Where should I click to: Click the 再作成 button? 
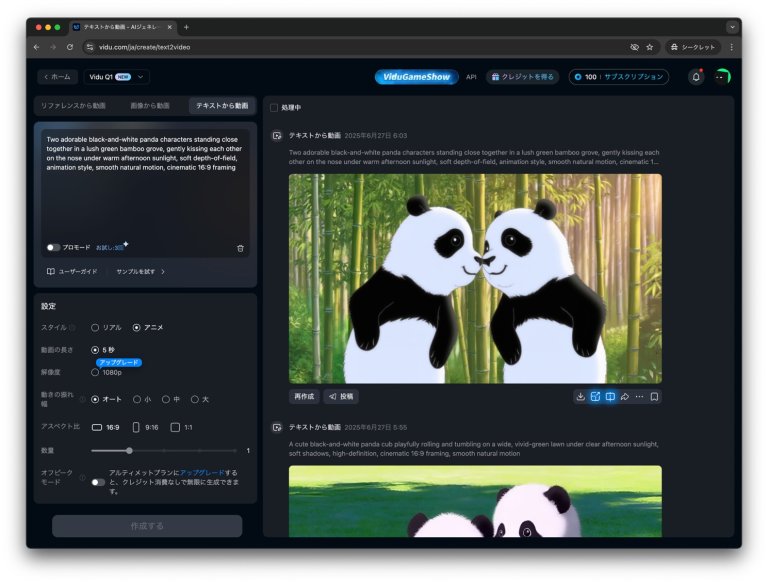(x=304, y=396)
